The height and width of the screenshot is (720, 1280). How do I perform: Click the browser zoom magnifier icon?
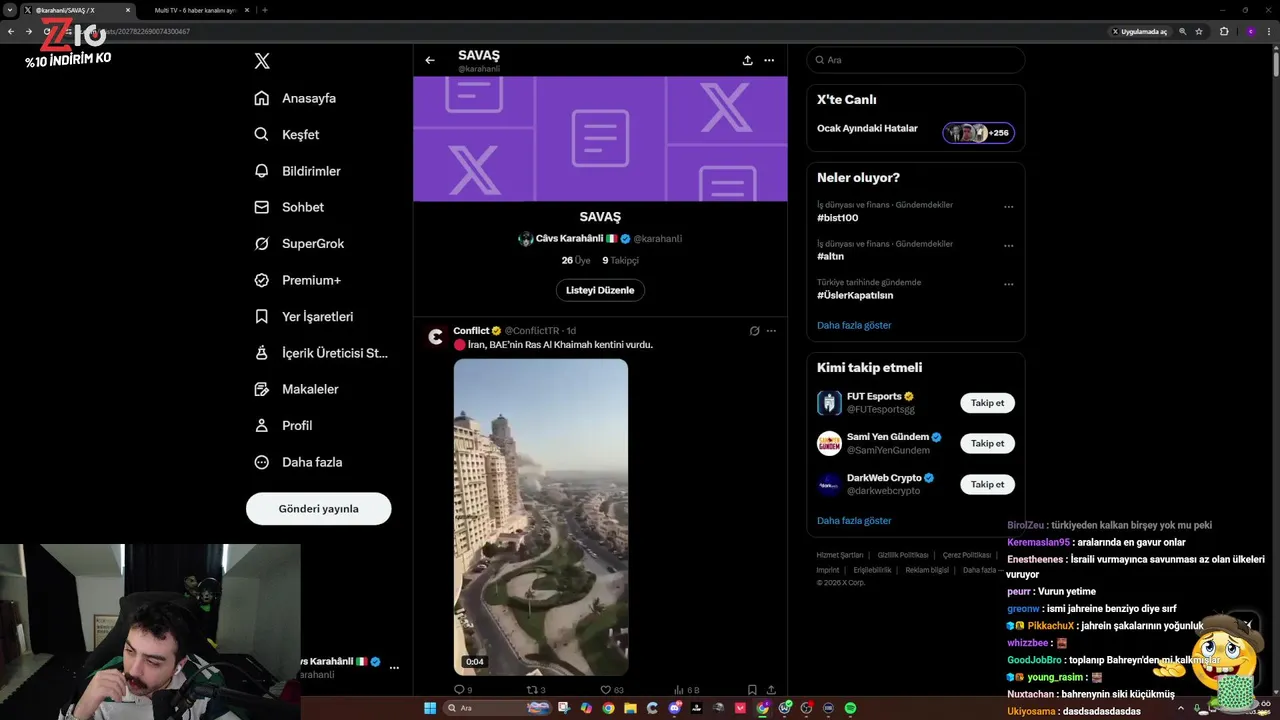[x=1183, y=31]
